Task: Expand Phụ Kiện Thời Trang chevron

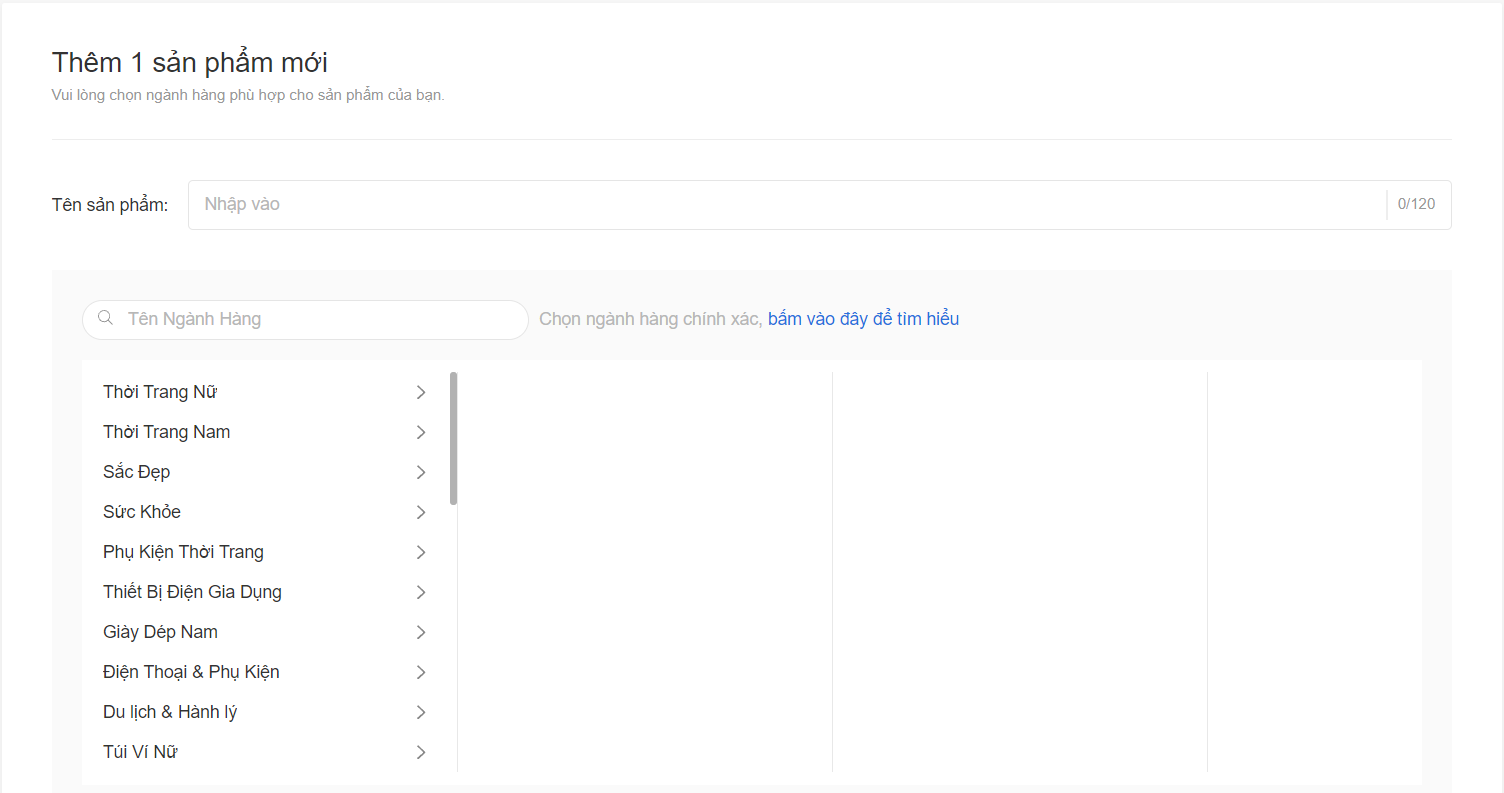Action: point(421,552)
